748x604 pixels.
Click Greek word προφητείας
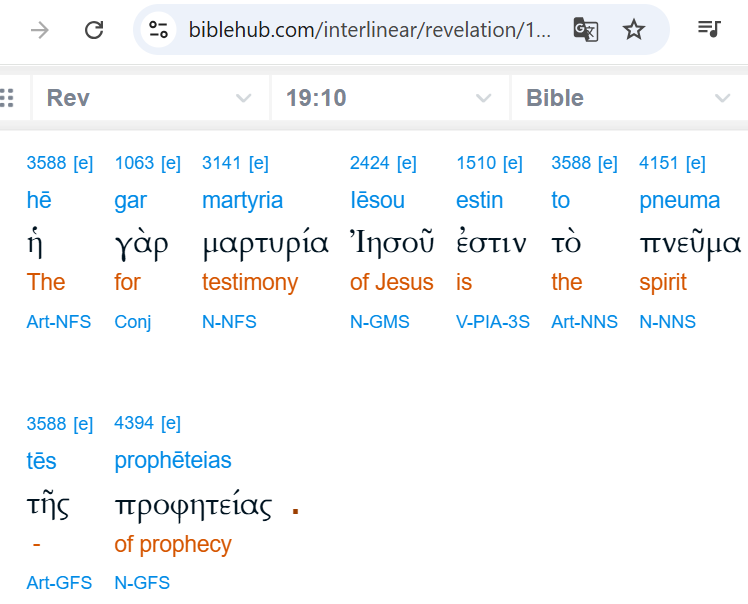(193, 505)
